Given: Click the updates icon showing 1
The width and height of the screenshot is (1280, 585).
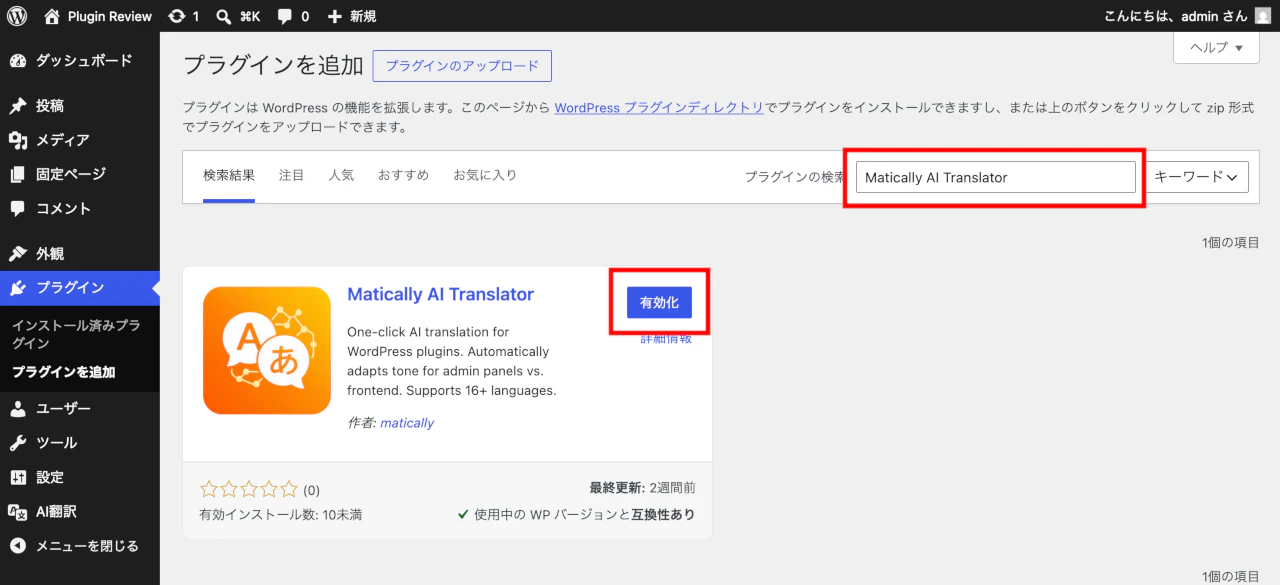Looking at the screenshot, I should pyautogui.click(x=177, y=16).
